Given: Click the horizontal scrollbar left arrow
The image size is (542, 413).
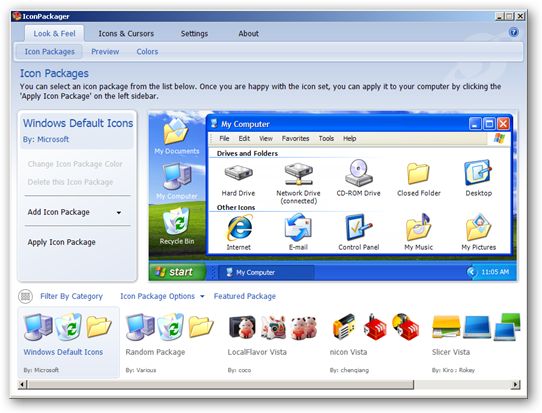Looking at the screenshot, I should [x=22, y=384].
